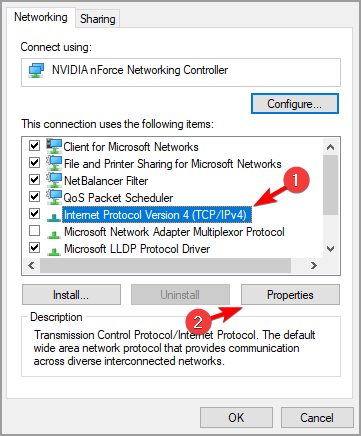
Task: Select Microsoft LLDP Protocol Driver list entry
Action: point(137,249)
